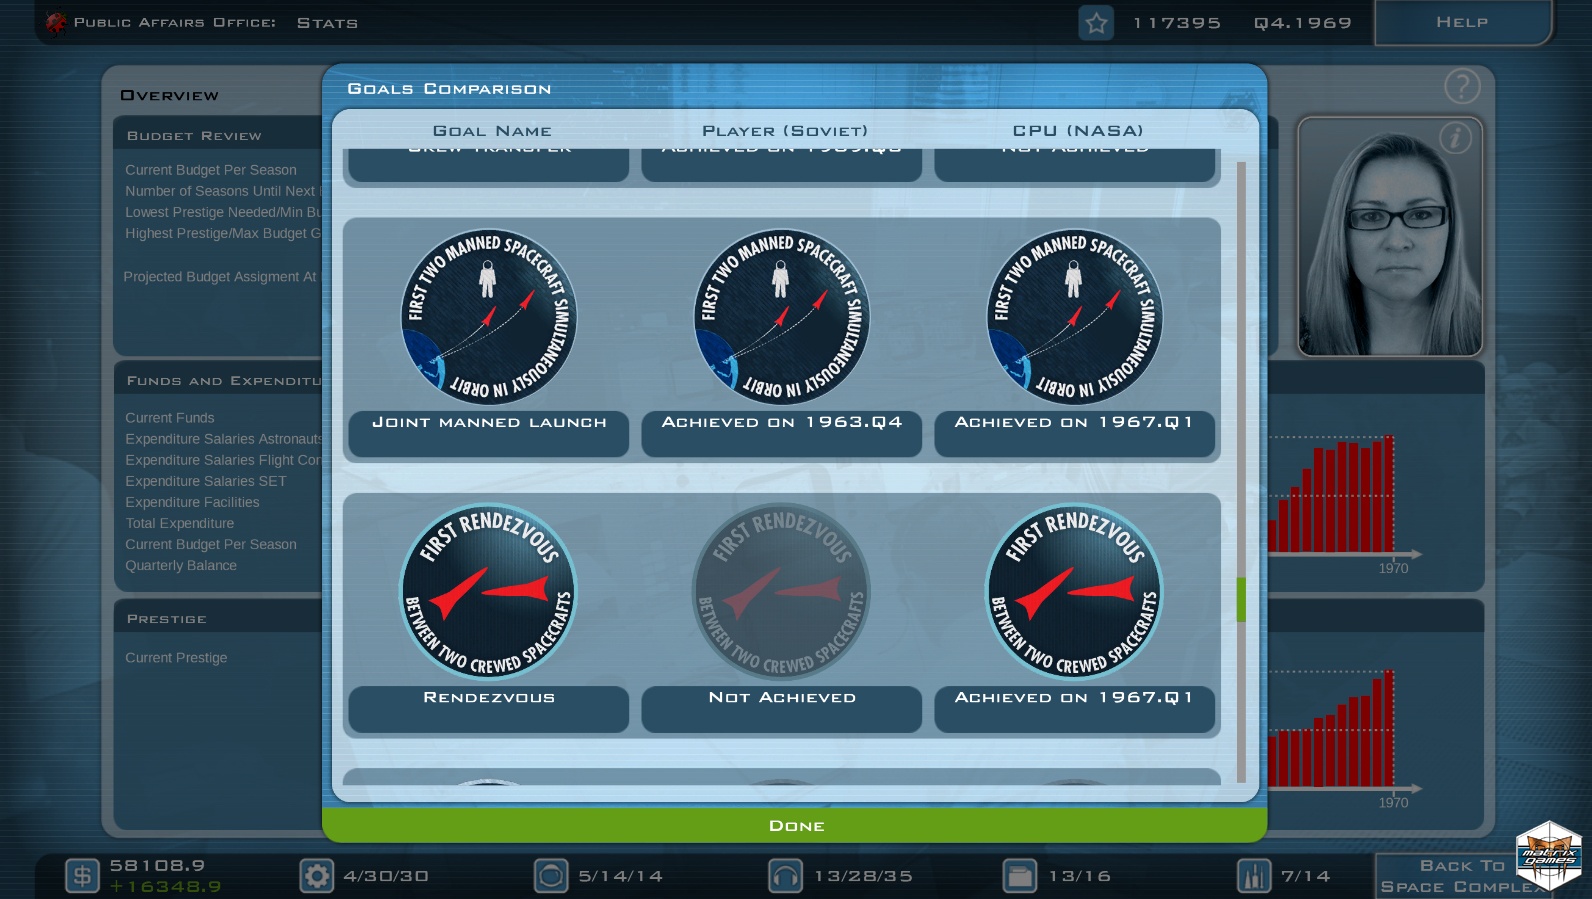
Task: Click the gear icon beside 4/30/30
Action: tap(317, 876)
